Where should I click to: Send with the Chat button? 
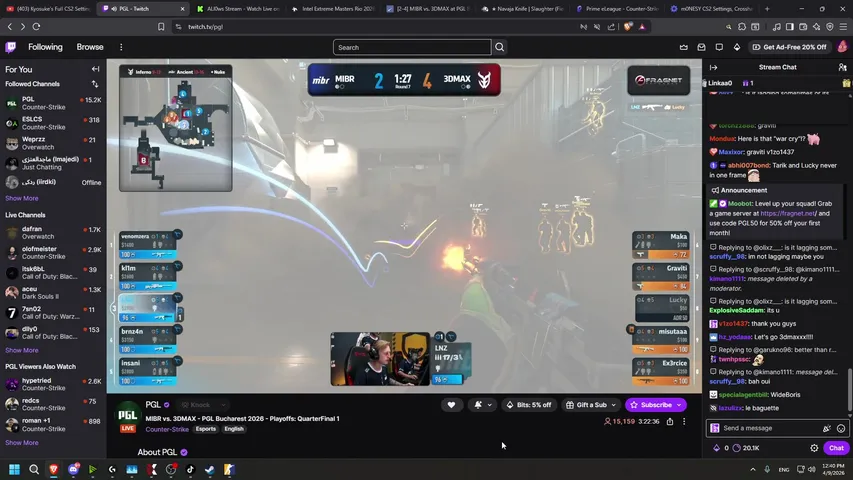[x=836, y=448]
